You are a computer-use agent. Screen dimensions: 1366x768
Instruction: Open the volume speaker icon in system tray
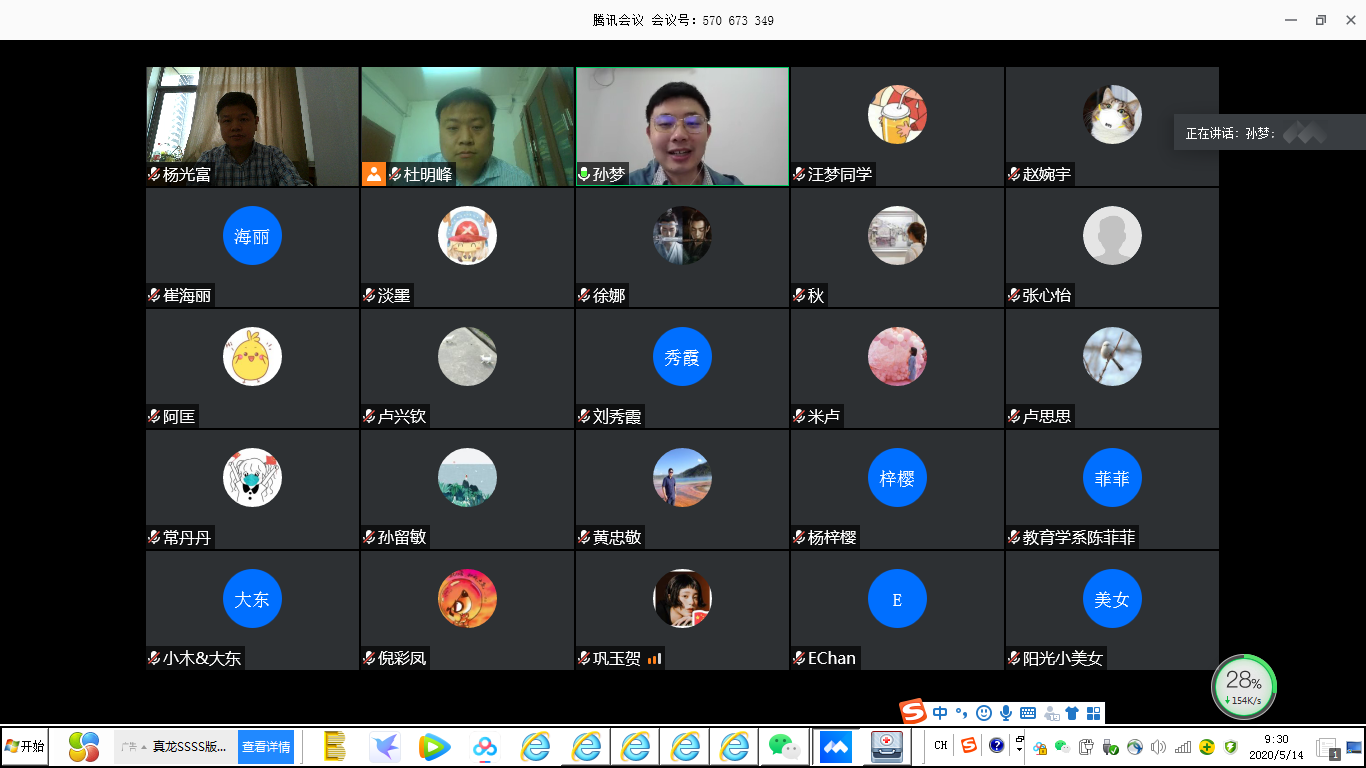[x=1158, y=746]
